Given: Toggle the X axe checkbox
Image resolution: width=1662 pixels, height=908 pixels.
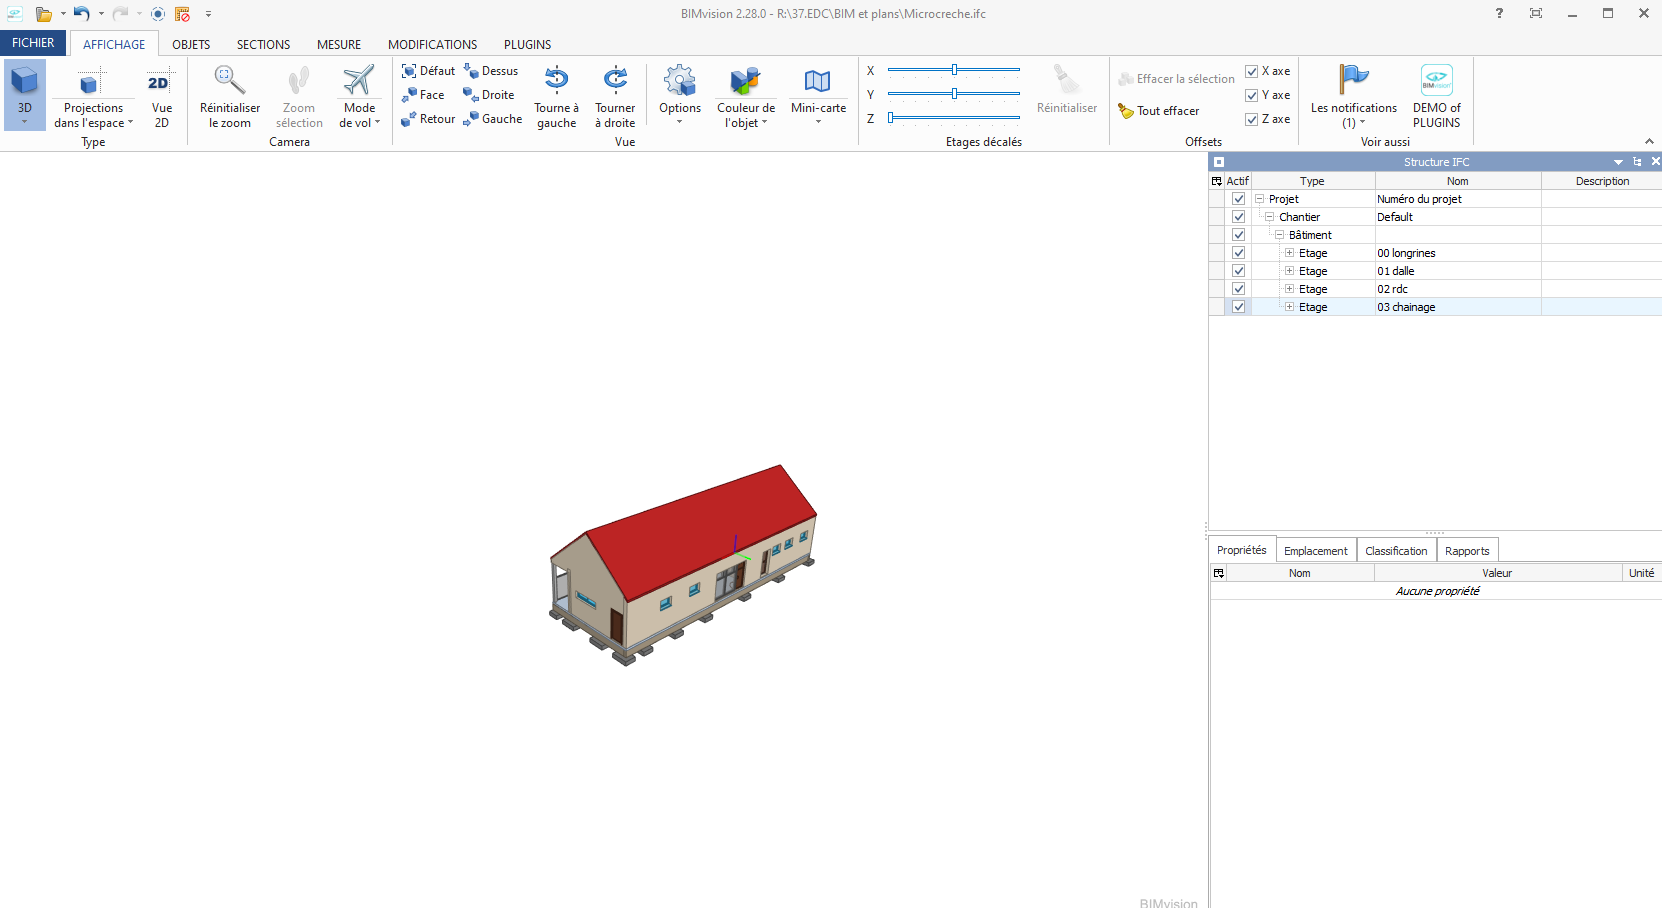Looking at the screenshot, I should click(1252, 71).
